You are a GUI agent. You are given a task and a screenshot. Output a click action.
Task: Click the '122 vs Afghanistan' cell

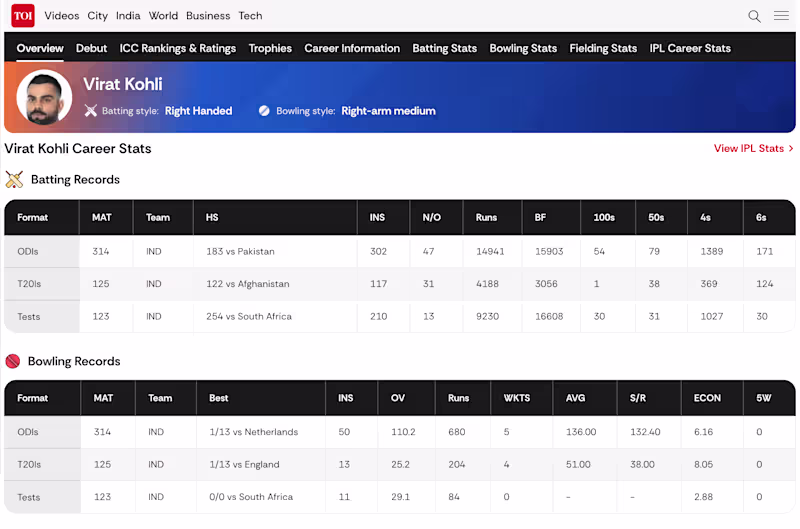click(x=247, y=284)
